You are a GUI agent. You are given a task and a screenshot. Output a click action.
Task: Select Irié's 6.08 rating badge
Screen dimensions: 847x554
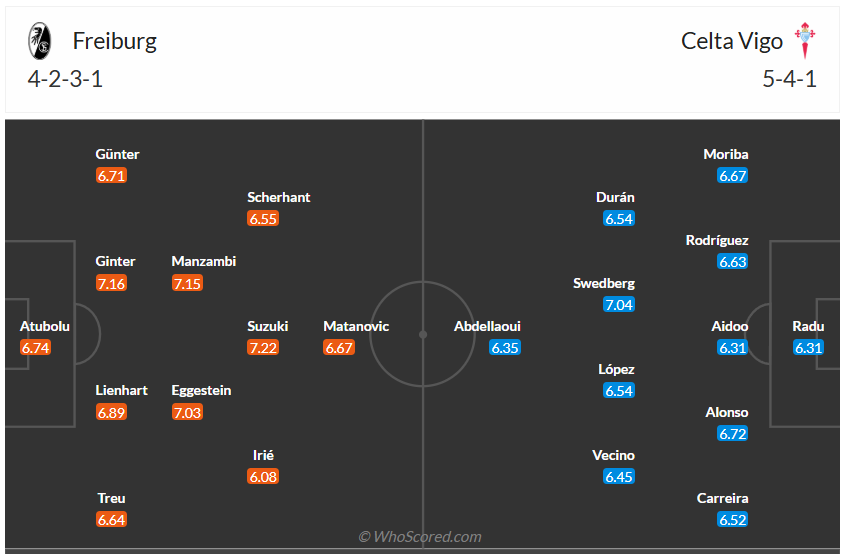coord(263,477)
